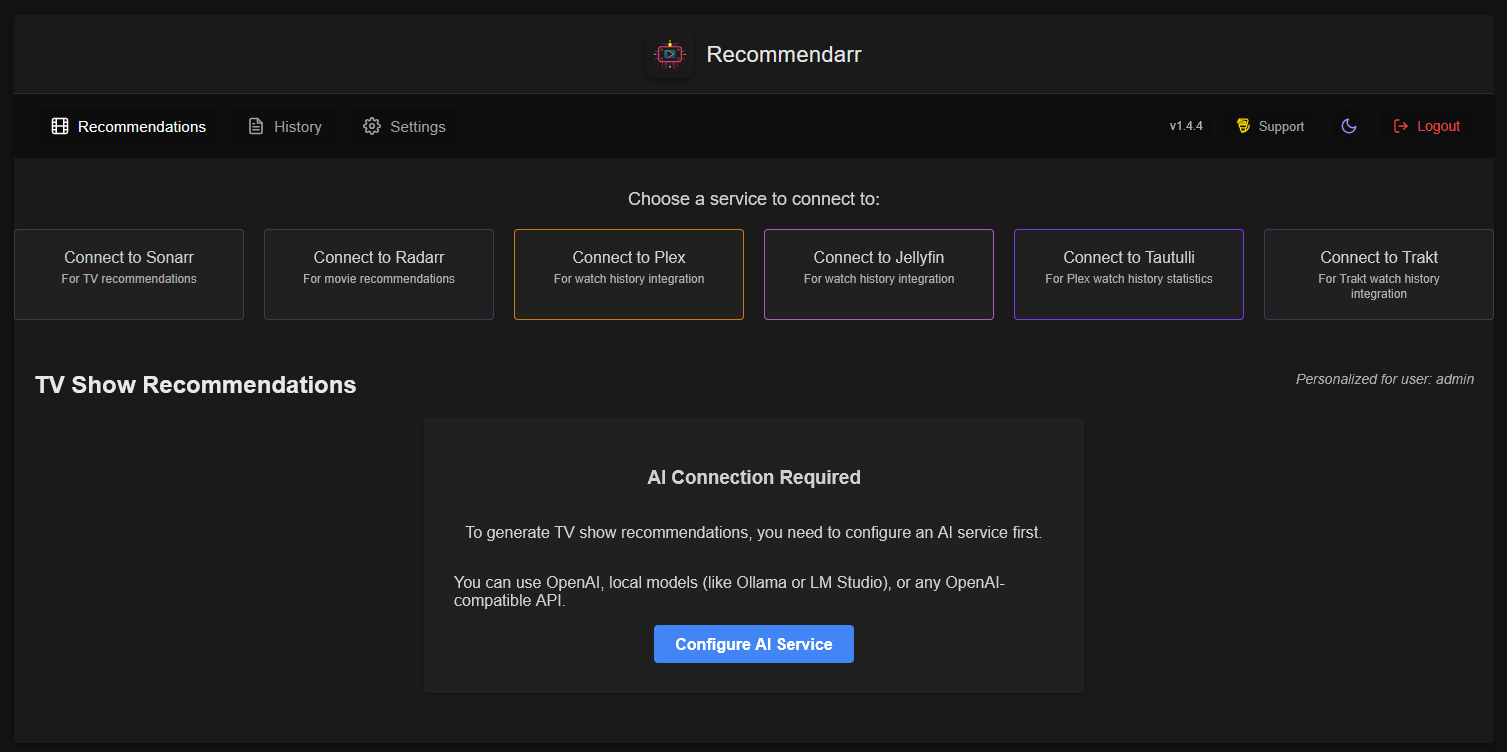Select the Connect to Radarr card
This screenshot has width=1507, height=752.
[x=379, y=274]
